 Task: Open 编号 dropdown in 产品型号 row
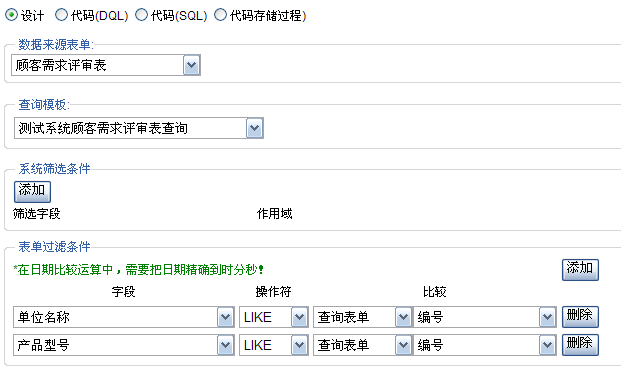[x=485, y=345]
